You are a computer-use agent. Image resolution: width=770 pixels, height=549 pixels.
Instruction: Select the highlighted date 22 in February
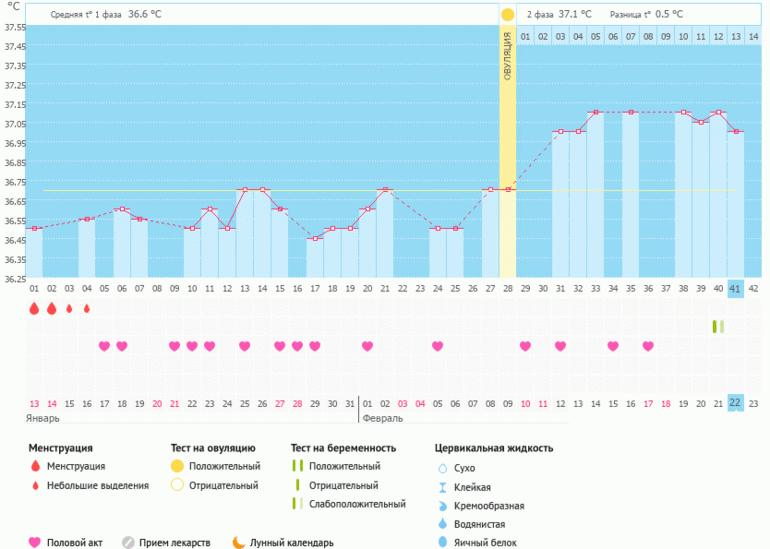(x=735, y=402)
